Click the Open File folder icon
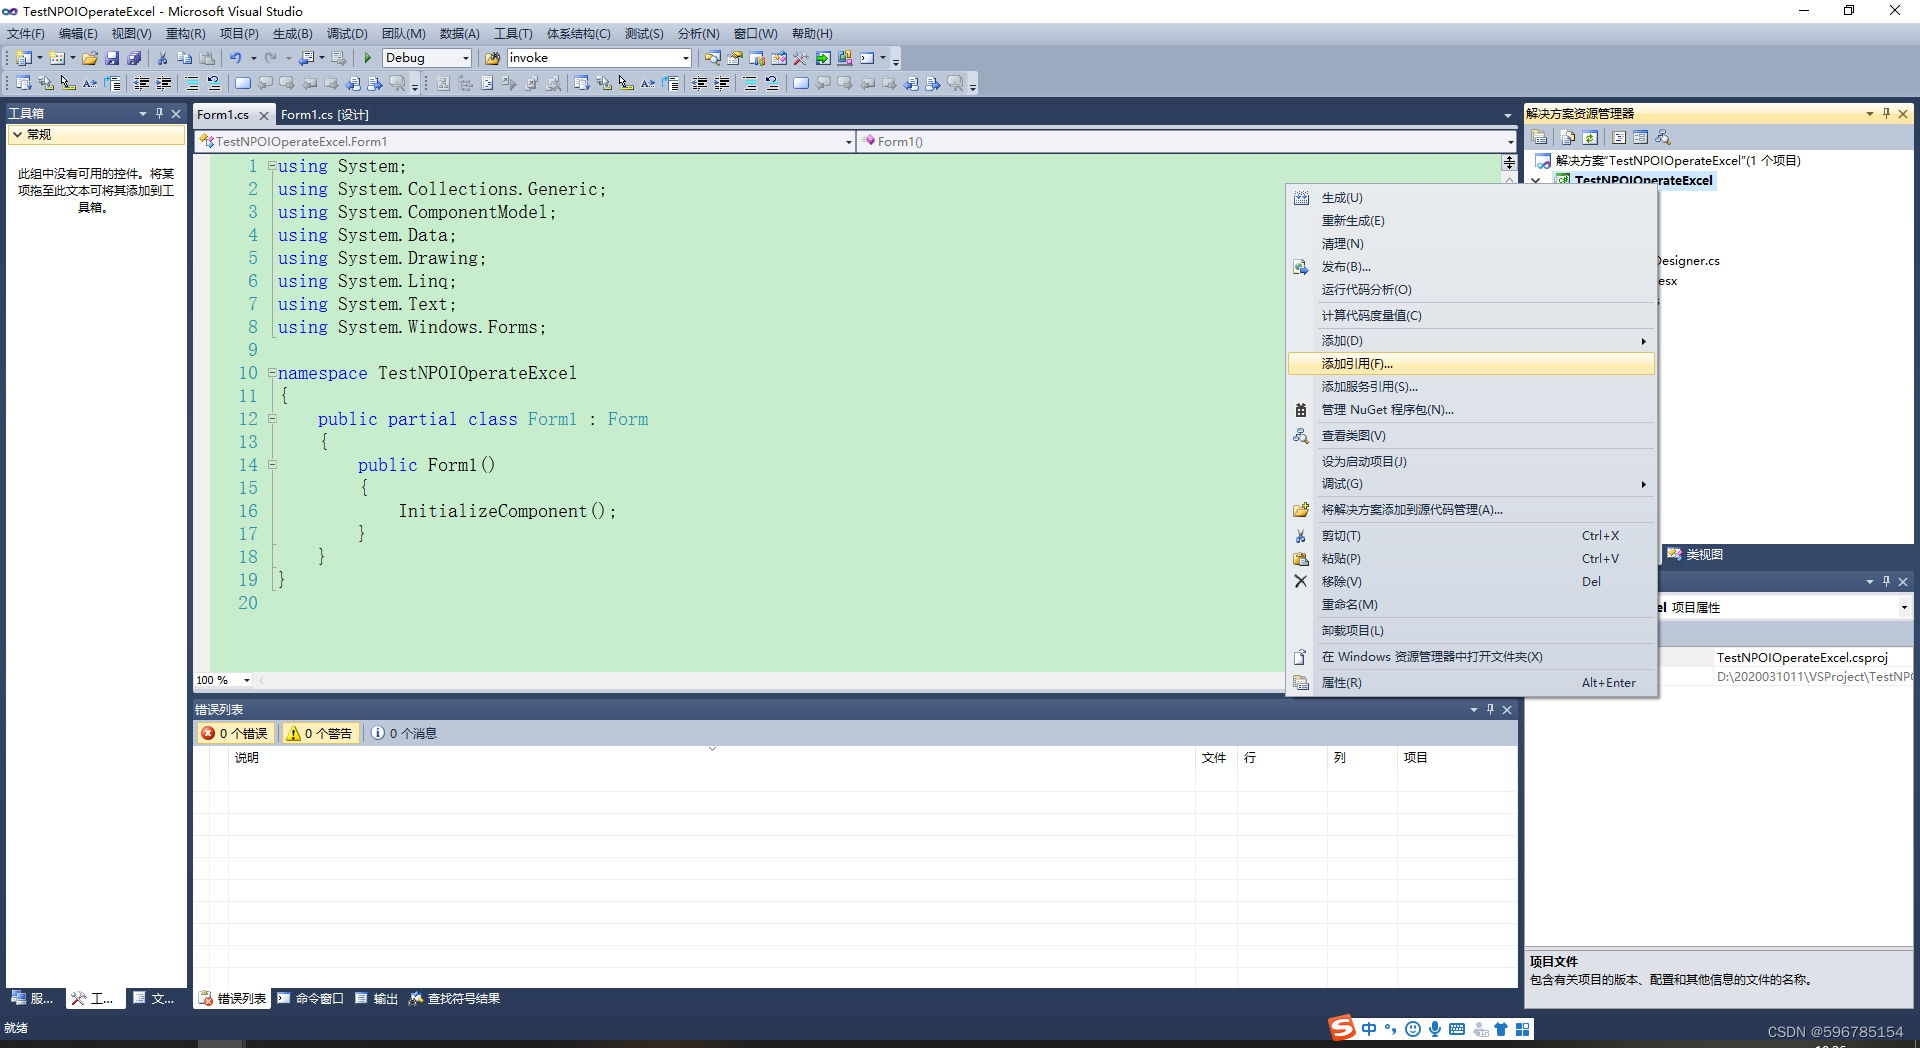 click(90, 58)
